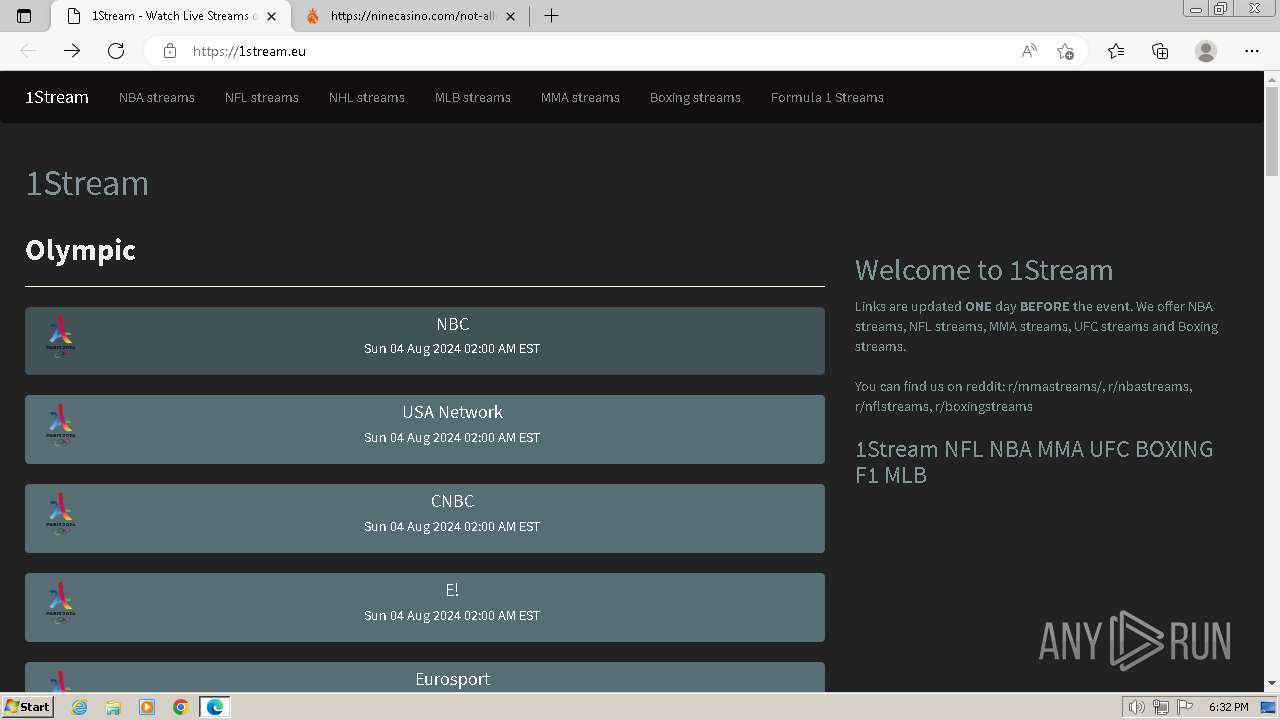Close the 1Stream tab
The height and width of the screenshot is (720, 1280).
click(271, 16)
